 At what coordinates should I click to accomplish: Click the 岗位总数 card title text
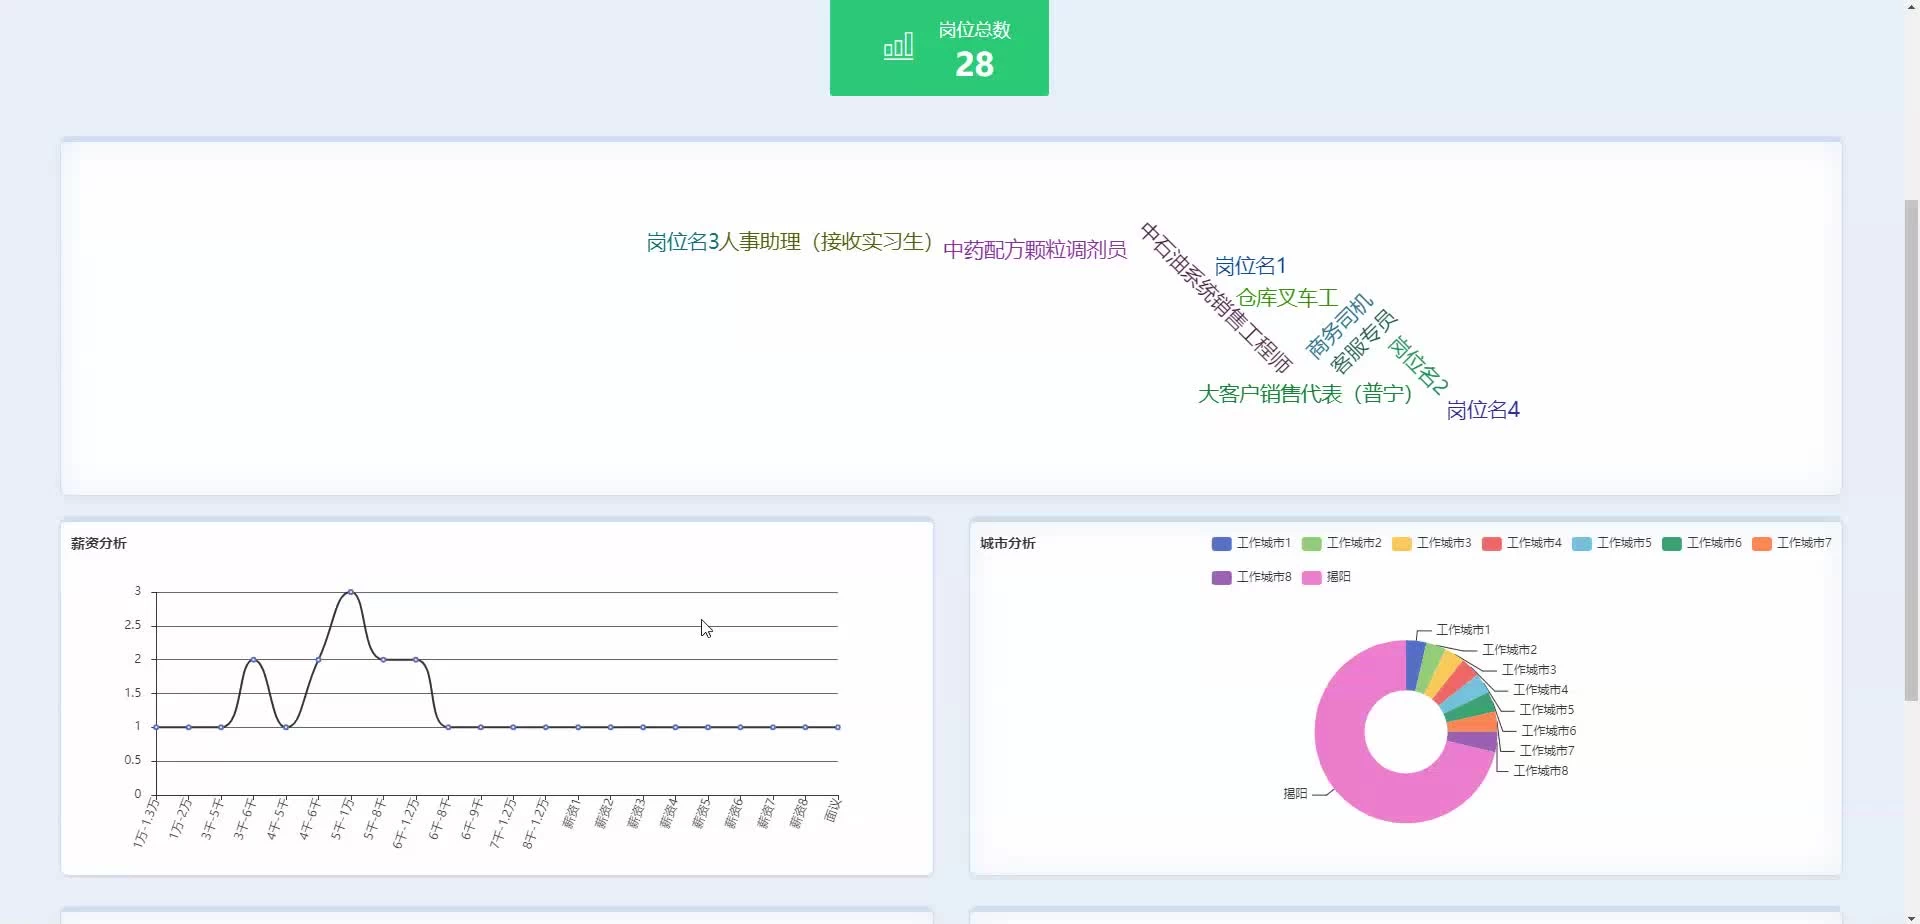coord(974,30)
